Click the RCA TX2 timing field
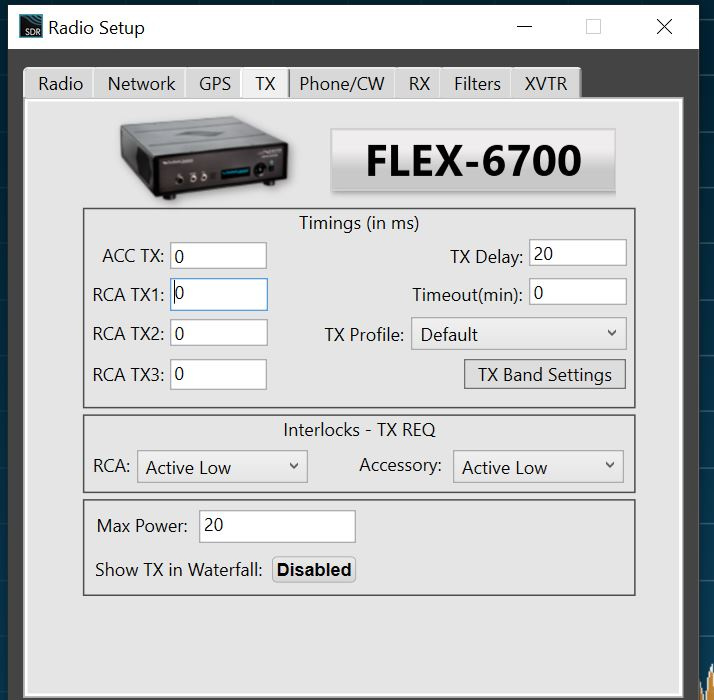The width and height of the screenshot is (714, 700). (x=219, y=332)
